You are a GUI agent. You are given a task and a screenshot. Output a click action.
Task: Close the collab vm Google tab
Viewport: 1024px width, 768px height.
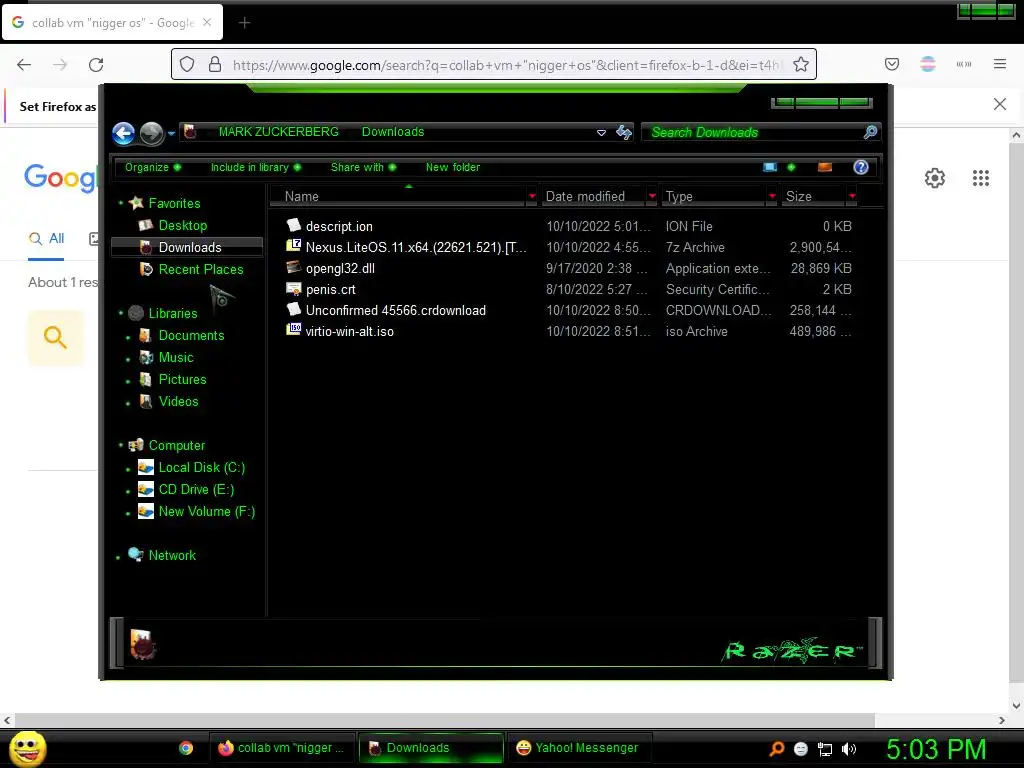click(207, 22)
